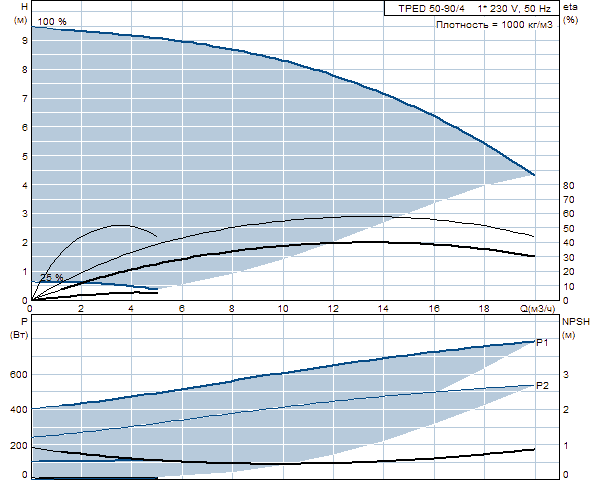Click the "80" value on eta axis
The image size is (592, 480).
click(x=569, y=185)
